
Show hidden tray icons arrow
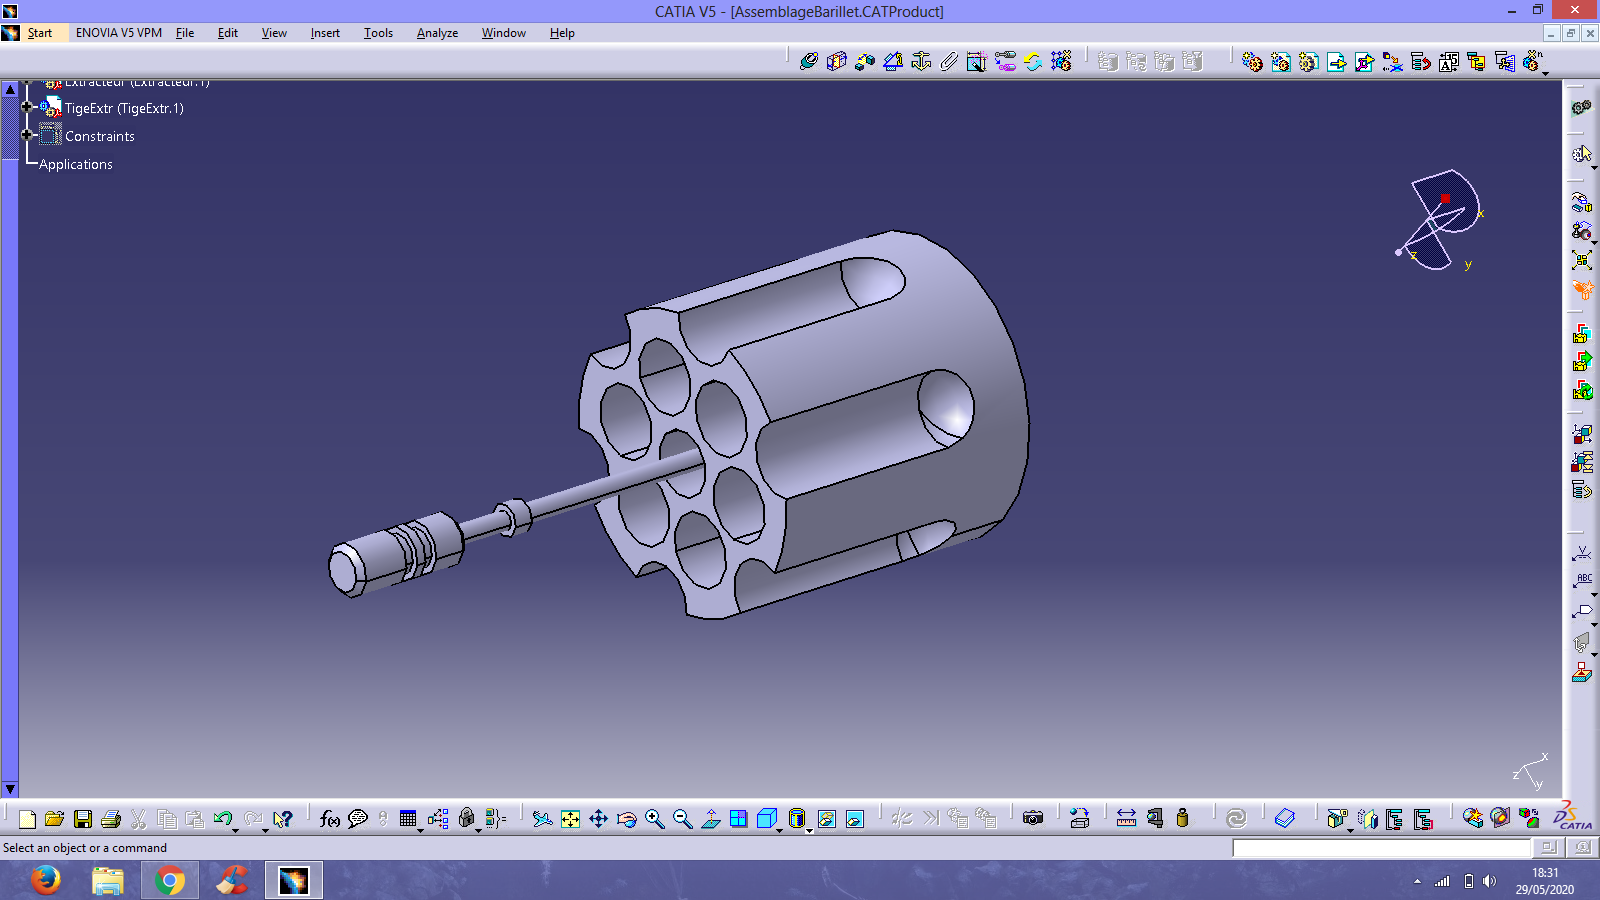(x=1417, y=881)
